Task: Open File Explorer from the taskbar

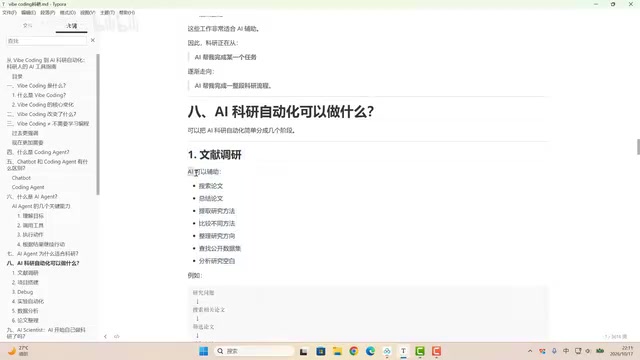Action: tap(337, 351)
